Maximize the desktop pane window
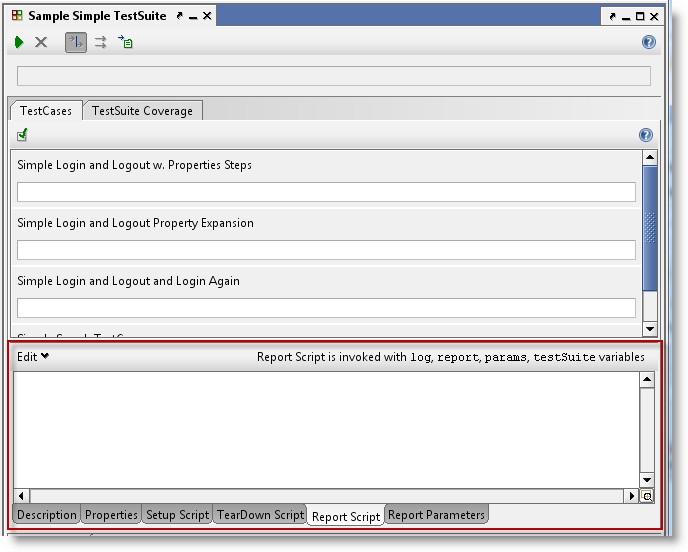The image size is (688, 552). (x=640, y=16)
